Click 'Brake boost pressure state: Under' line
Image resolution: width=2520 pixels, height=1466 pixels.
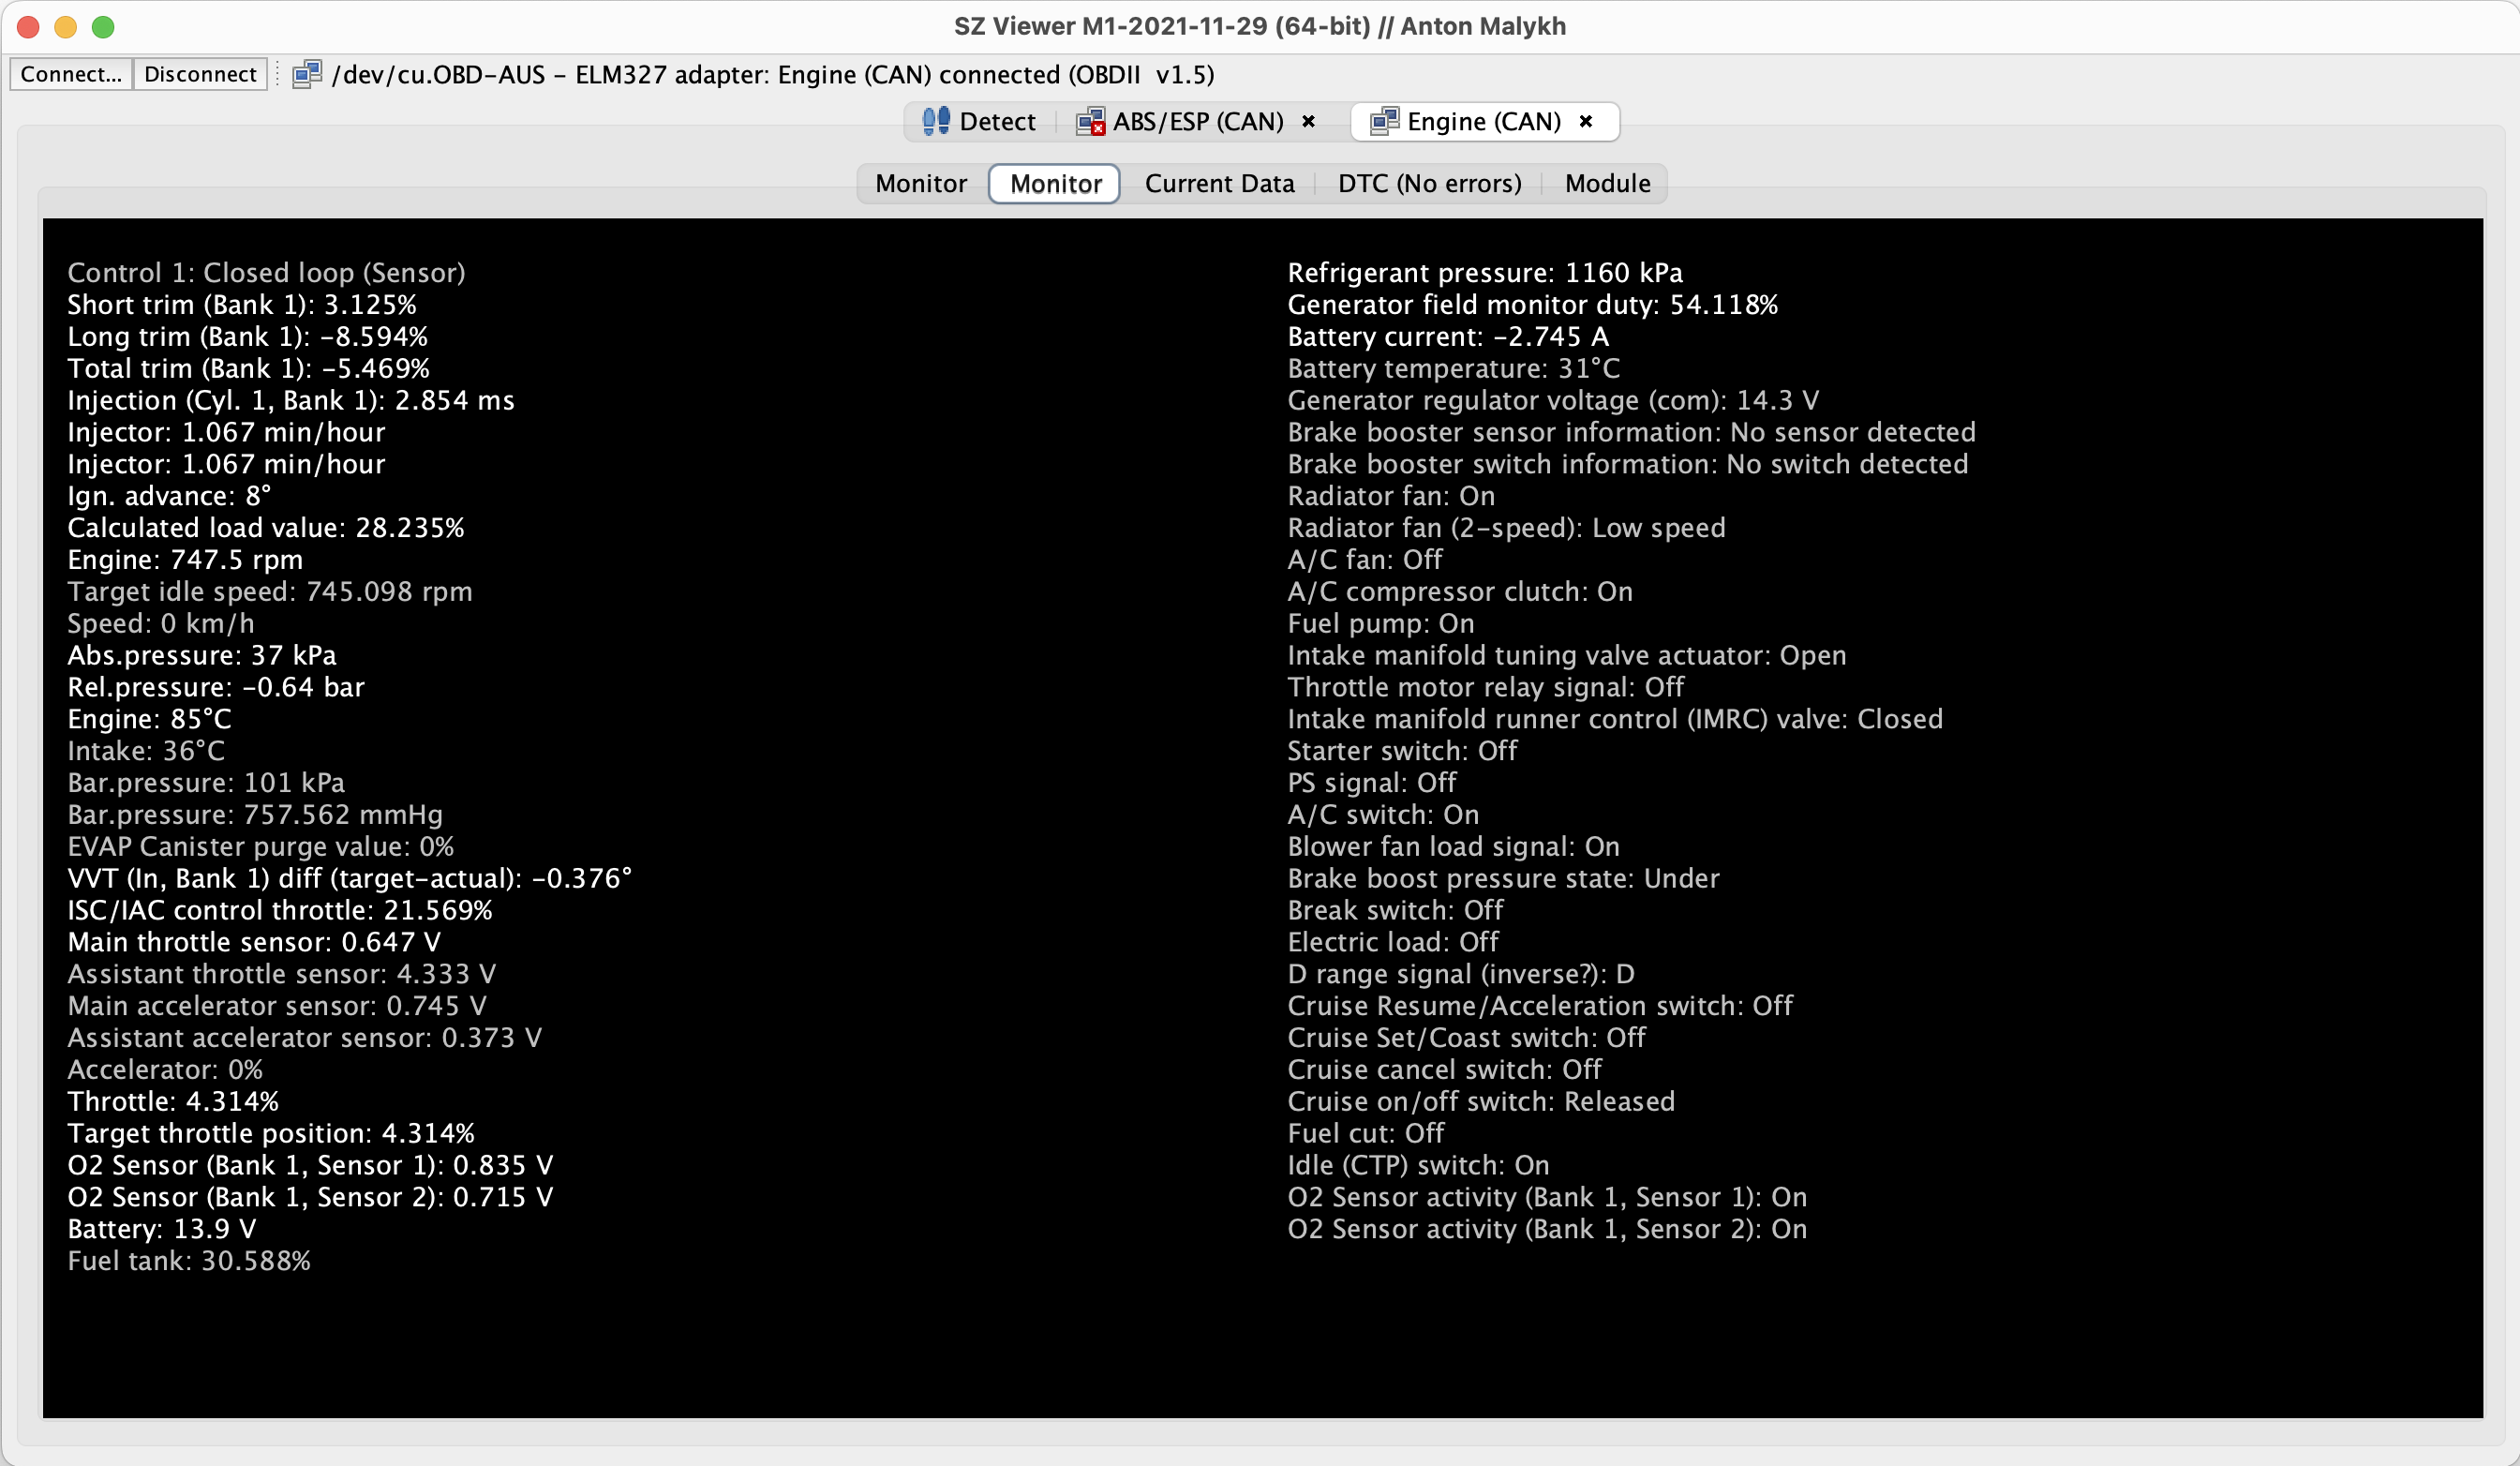(1503, 879)
